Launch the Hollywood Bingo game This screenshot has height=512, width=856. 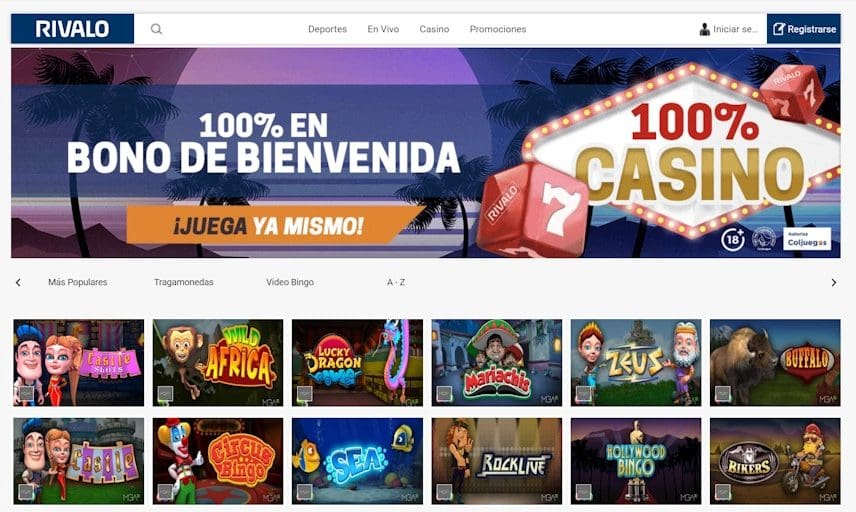[x=636, y=461]
